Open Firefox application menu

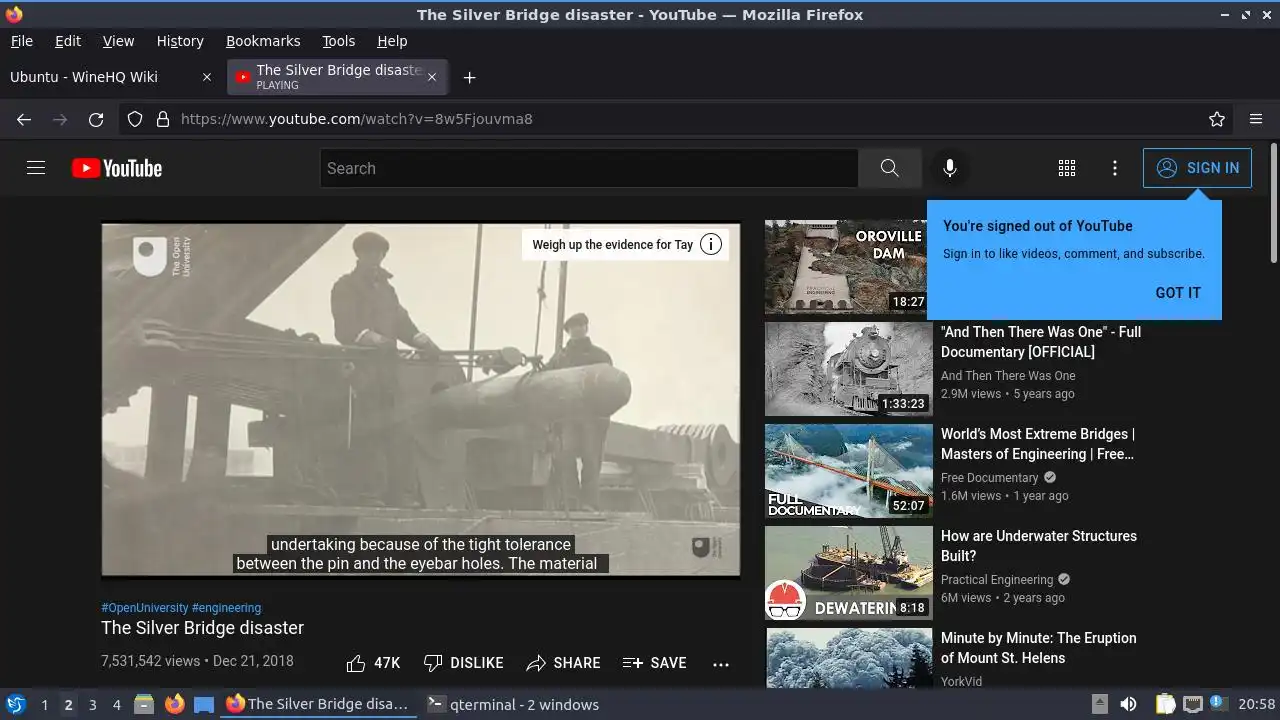[x=1256, y=119]
